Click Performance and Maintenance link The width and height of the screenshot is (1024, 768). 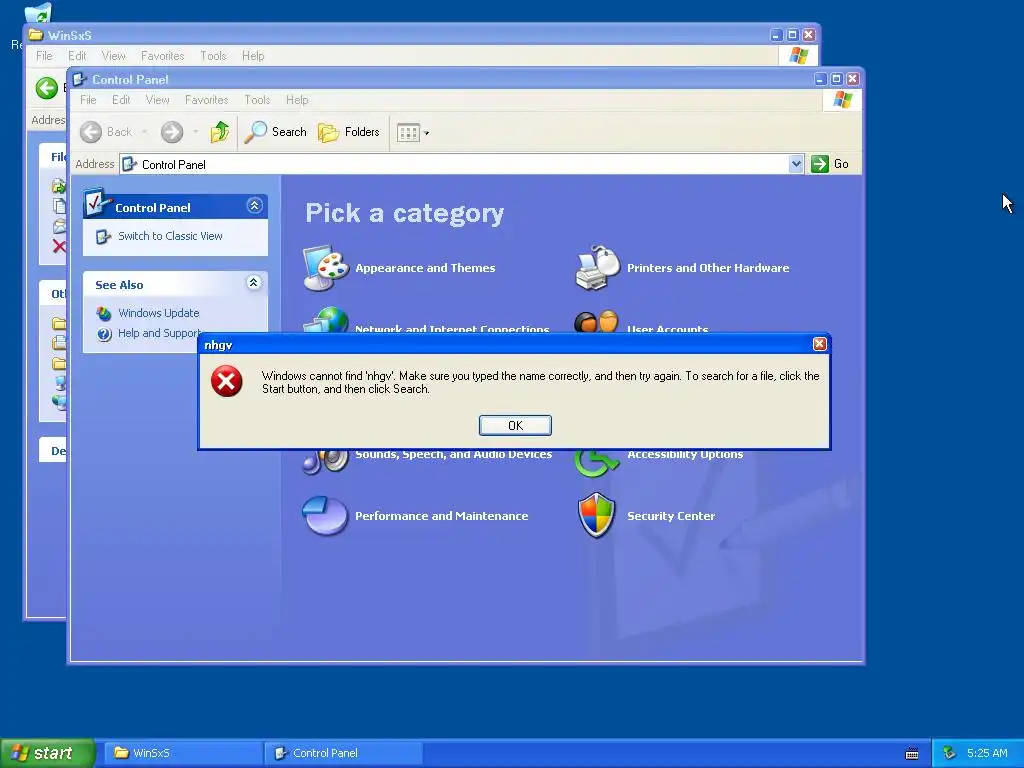(x=441, y=516)
